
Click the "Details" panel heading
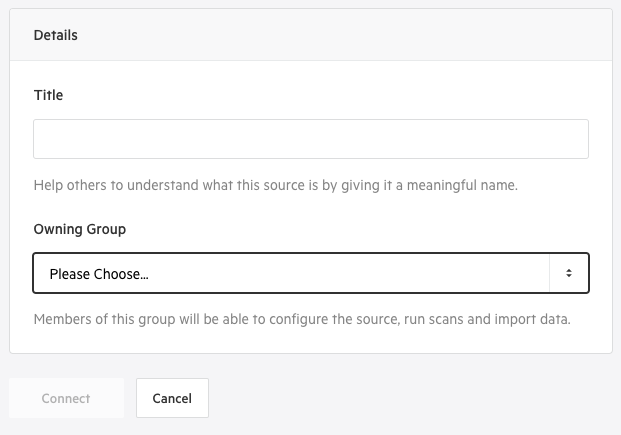tap(56, 35)
